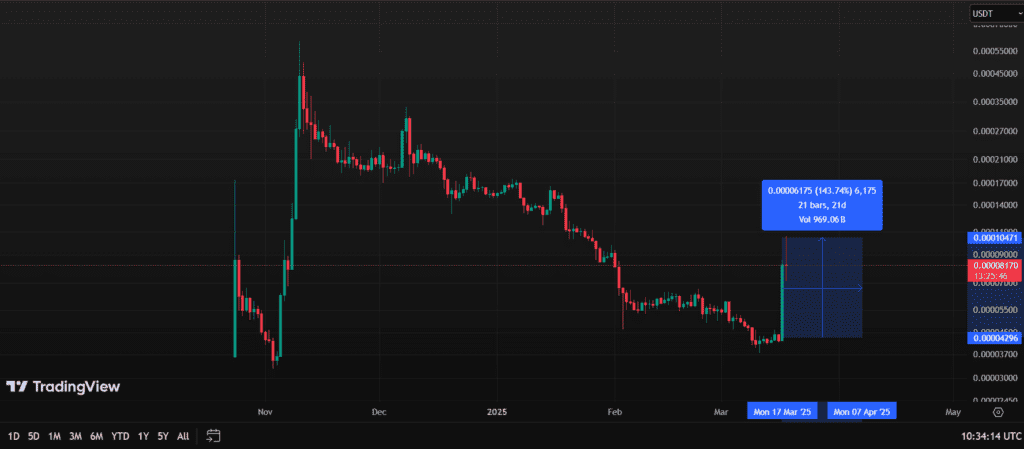Switch to 3M time range
Screen dimensions: 1024x449
click(x=75, y=436)
